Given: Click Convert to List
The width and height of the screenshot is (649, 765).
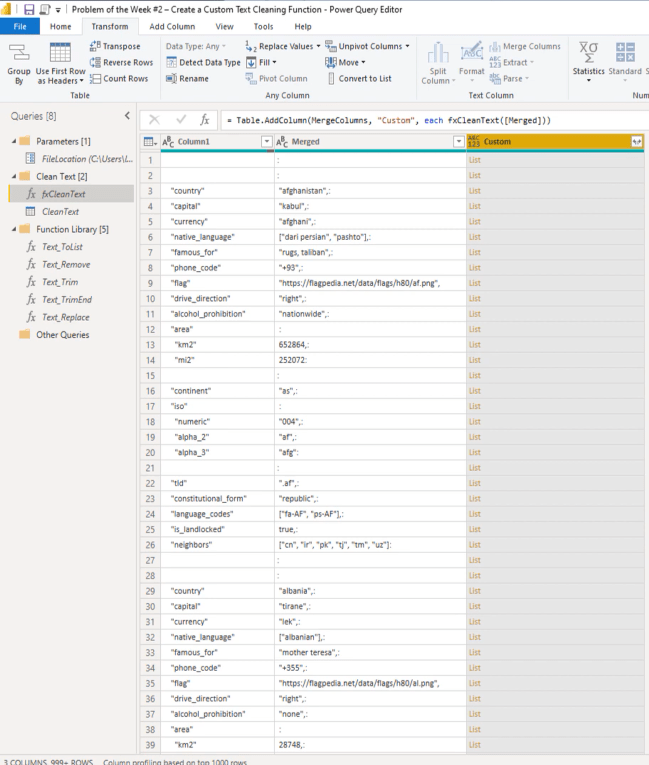Looking at the screenshot, I should tap(360, 78).
